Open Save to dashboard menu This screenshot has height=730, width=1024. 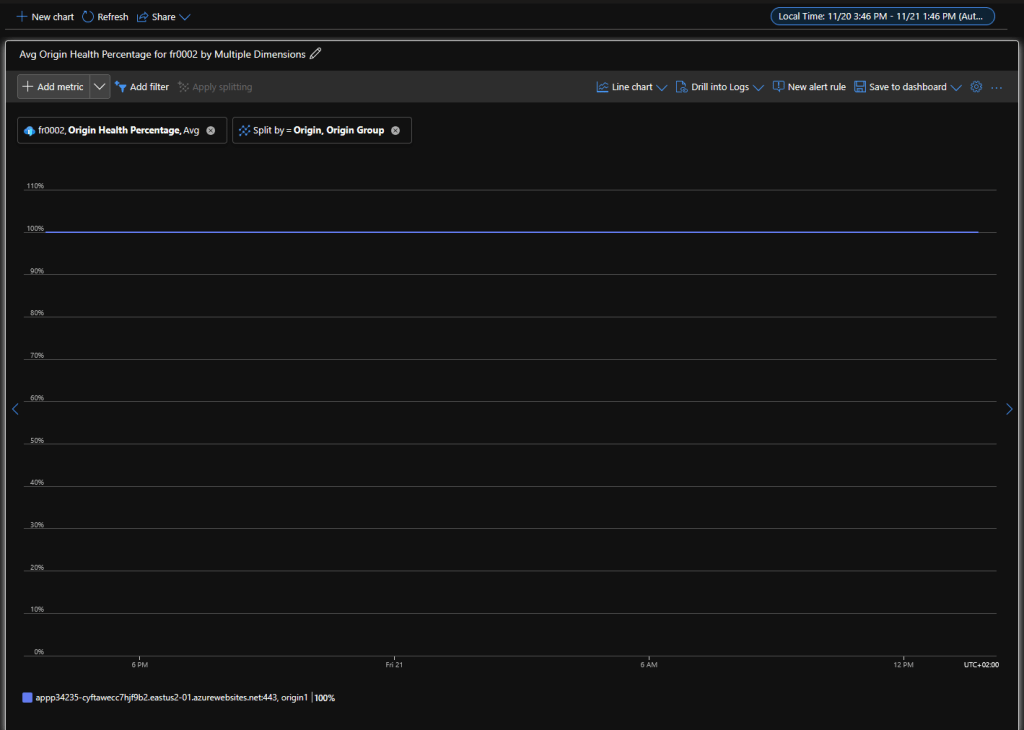[907, 87]
